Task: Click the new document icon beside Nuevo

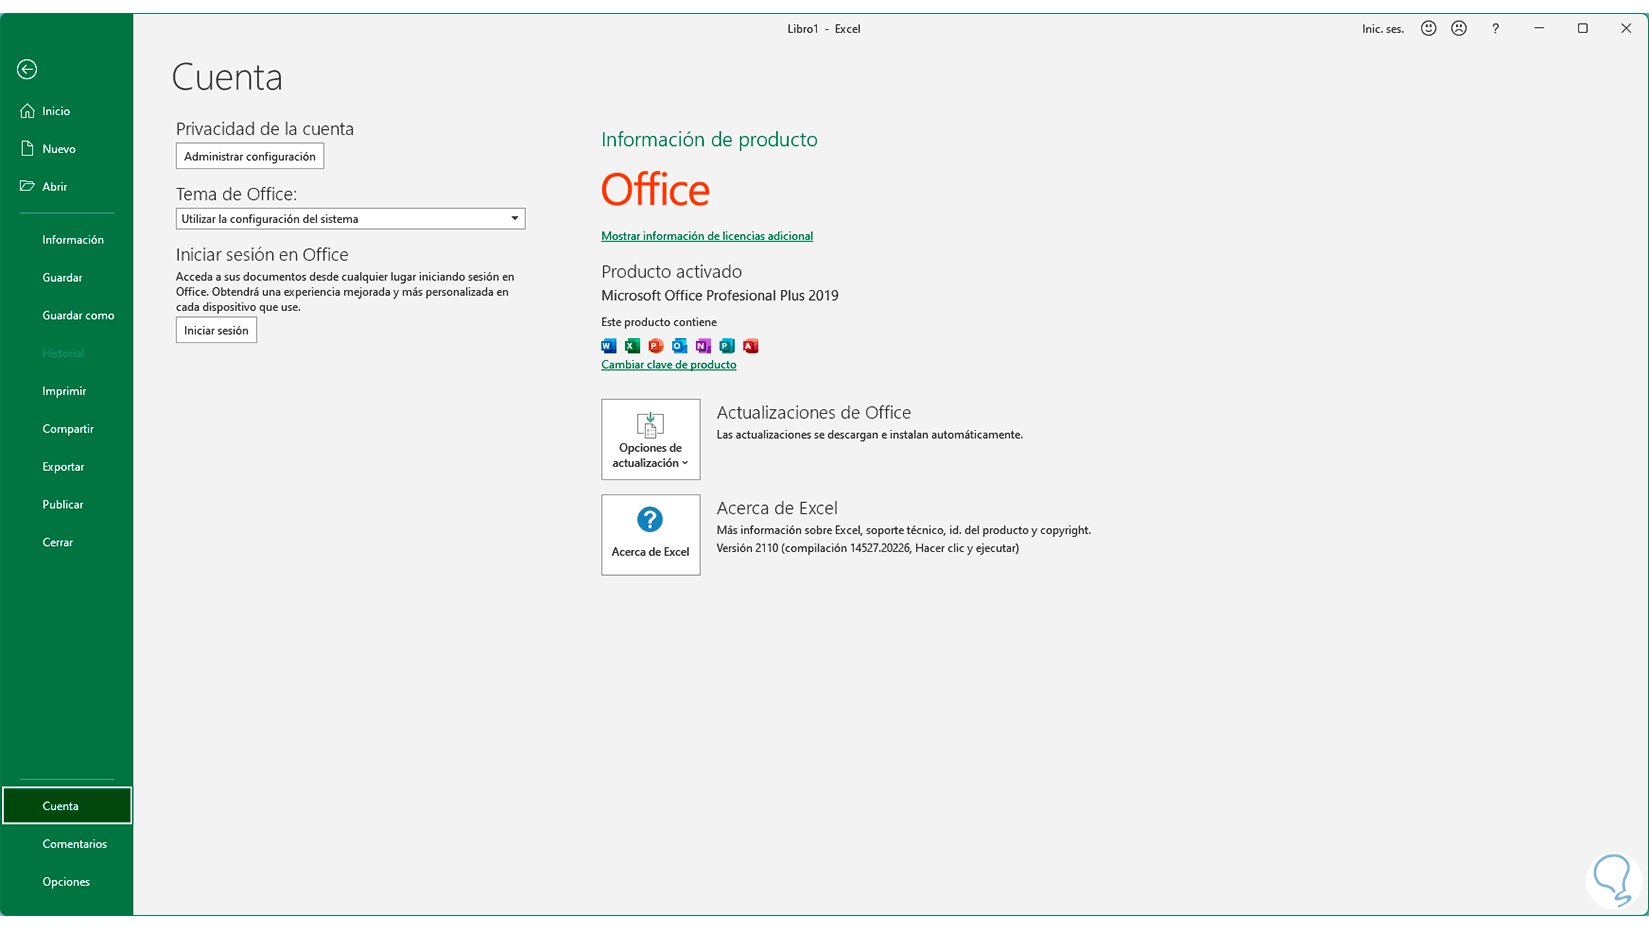Action: pyautogui.click(x=27, y=149)
